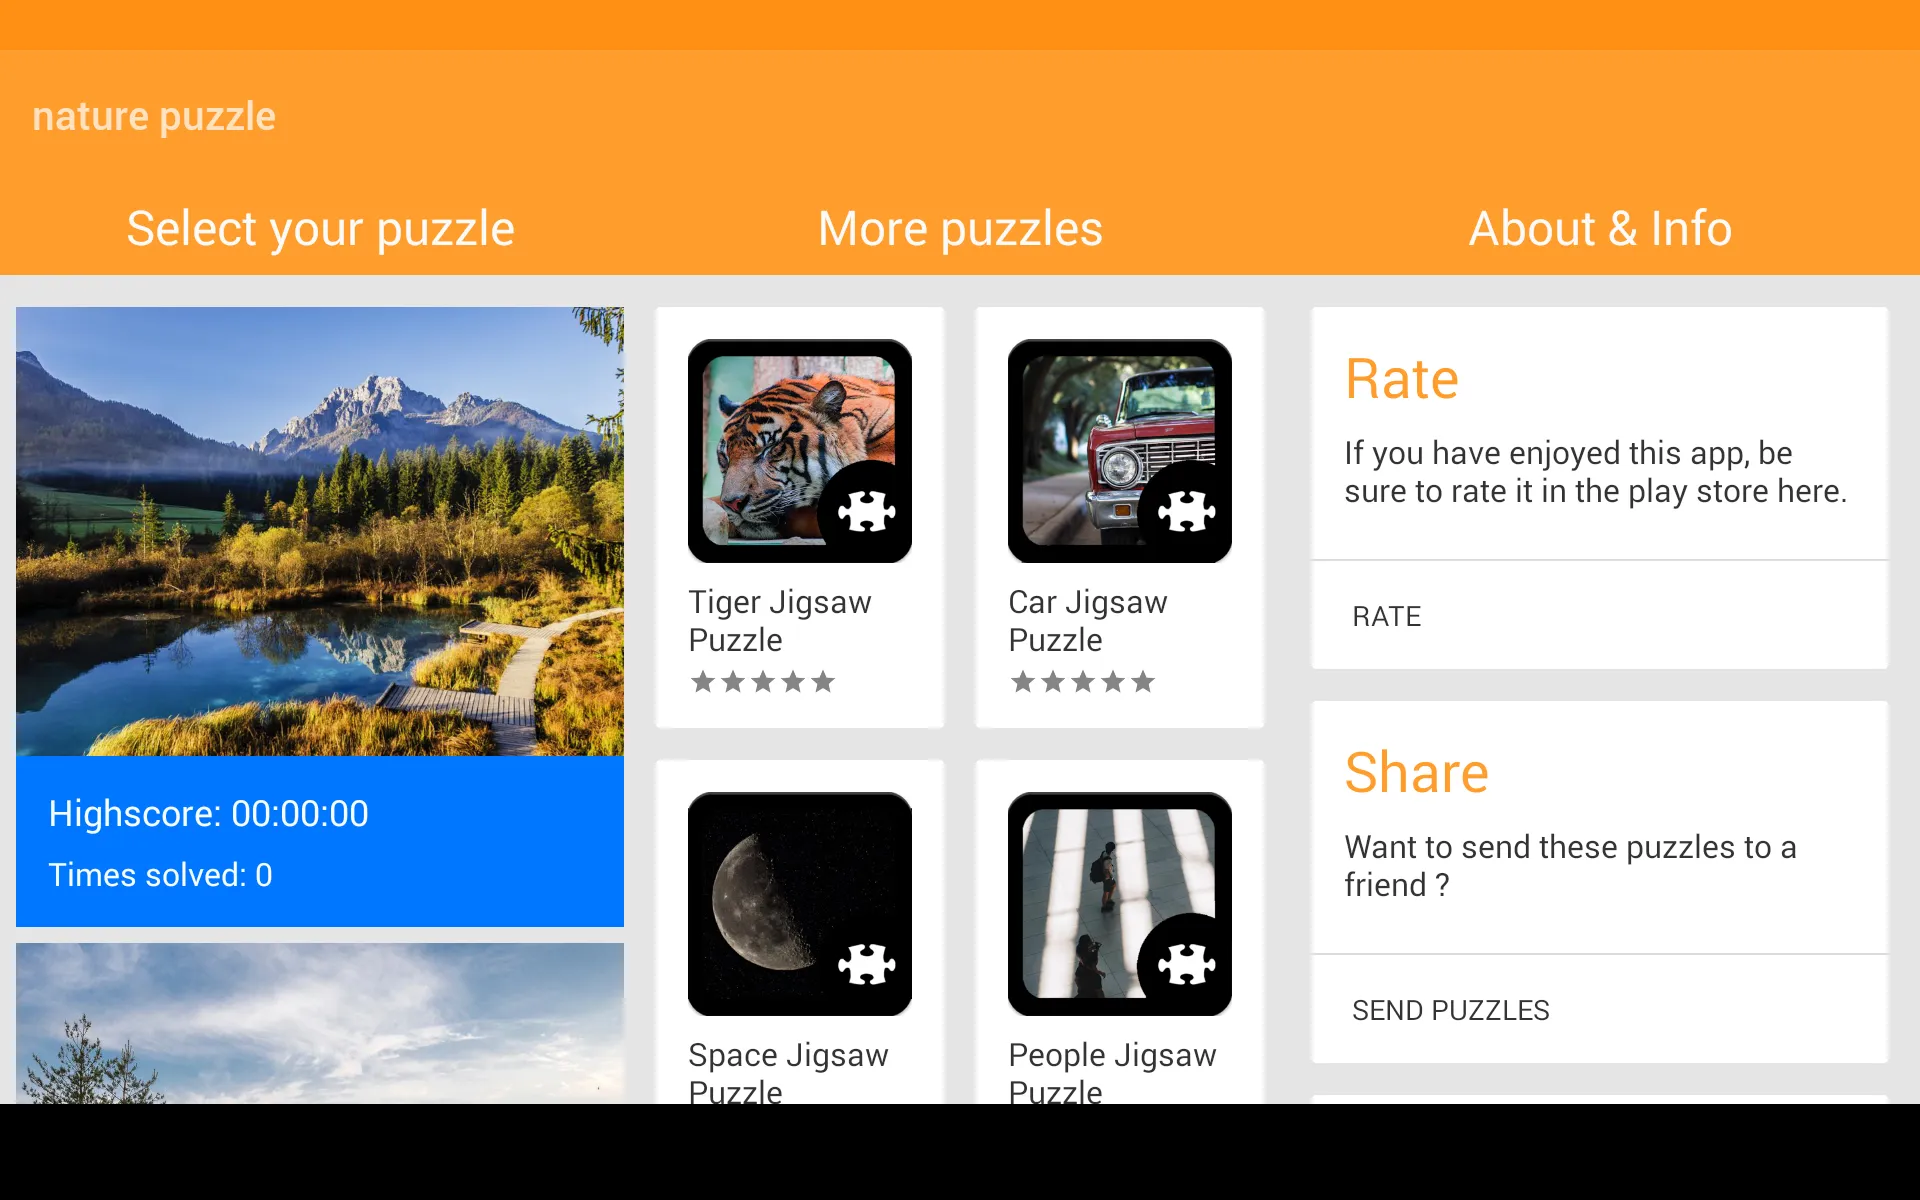Rate Car Jigsaw Puzzle stars

(x=1081, y=680)
